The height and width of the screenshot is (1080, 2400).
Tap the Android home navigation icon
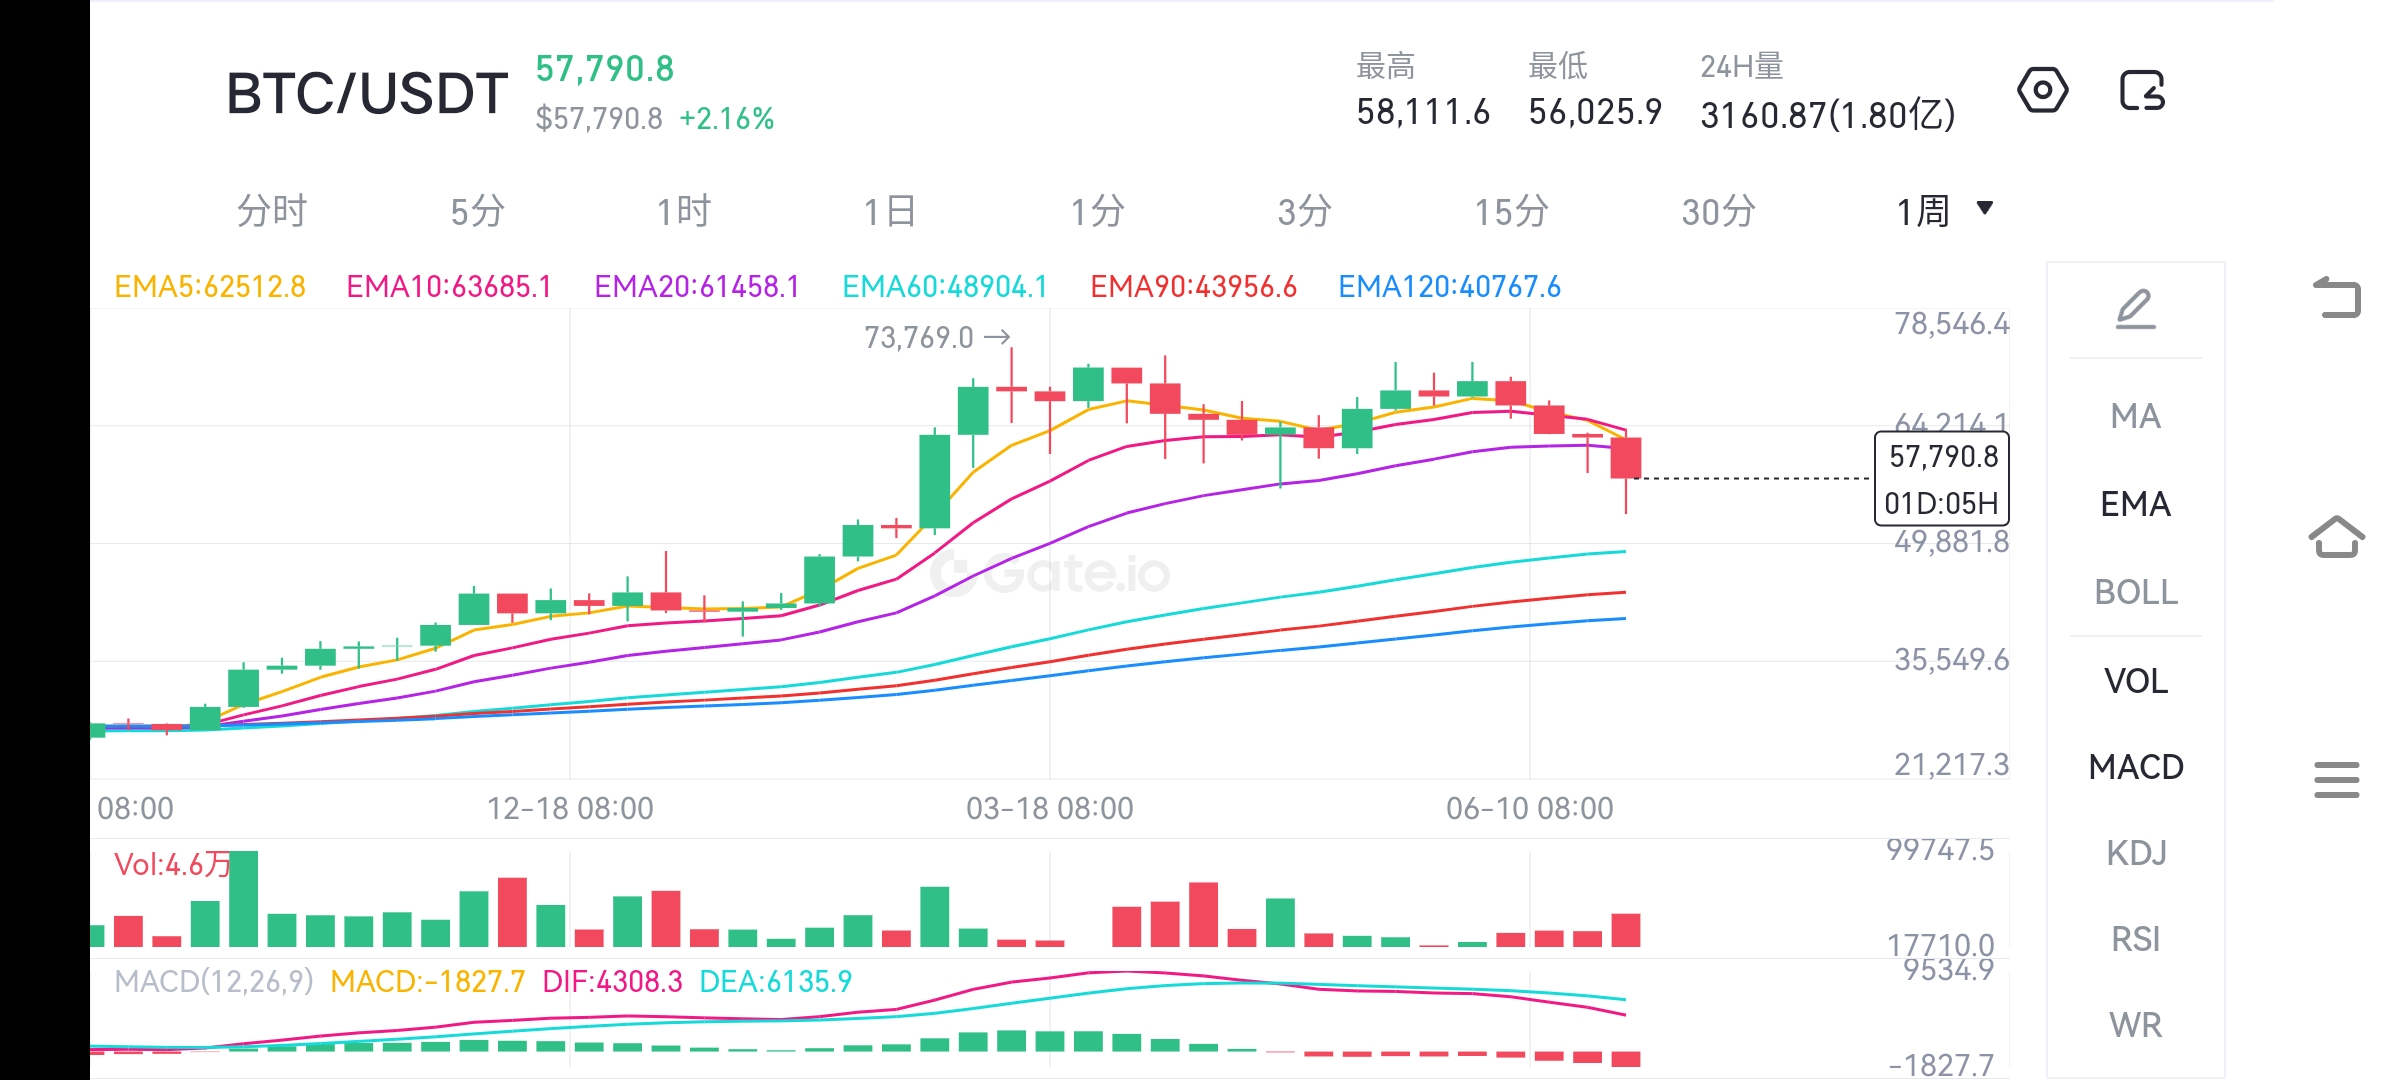point(2337,537)
